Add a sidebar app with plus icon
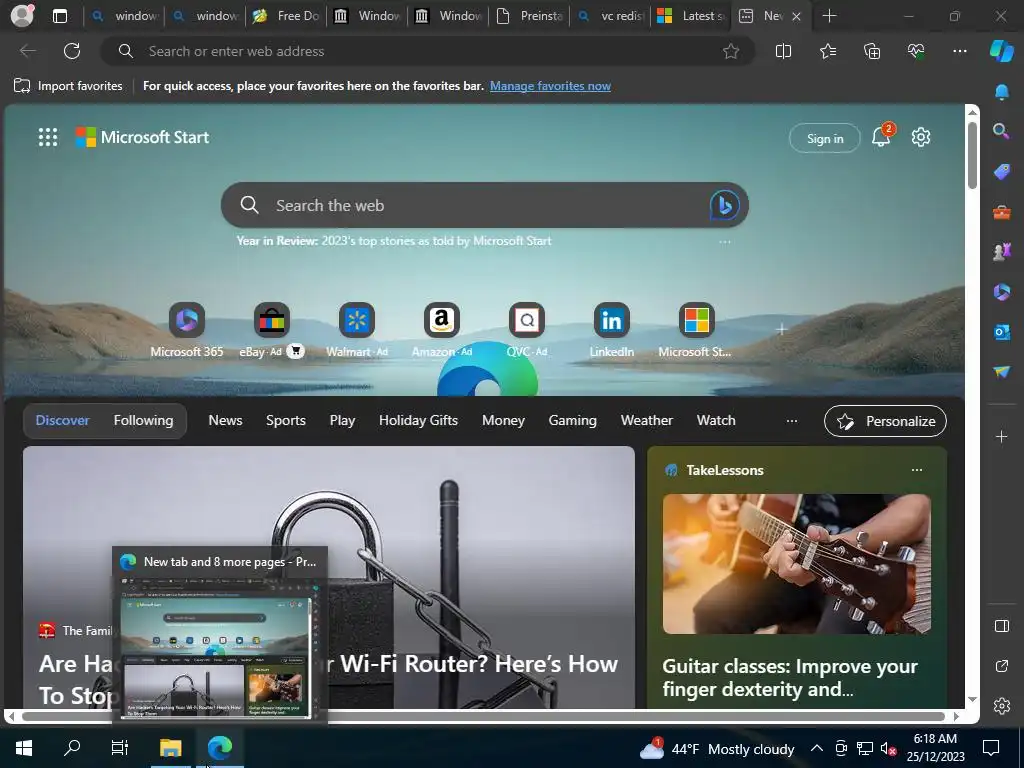The width and height of the screenshot is (1024, 768). pos(1001,436)
